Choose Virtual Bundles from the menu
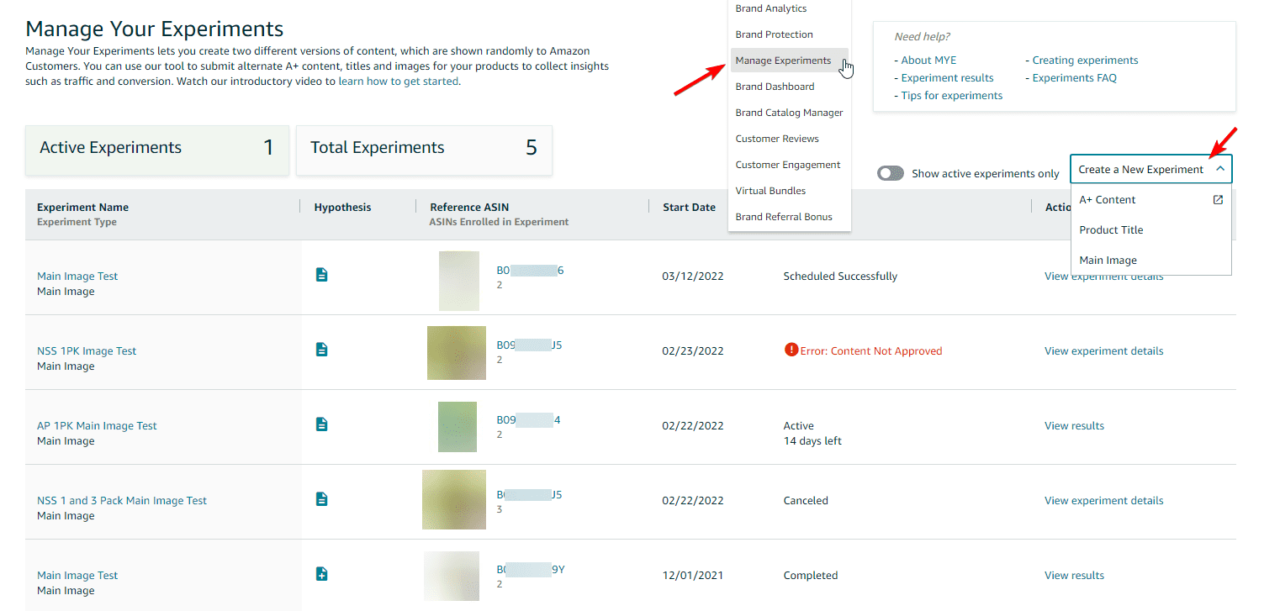The width and height of the screenshot is (1280, 611). coord(770,191)
